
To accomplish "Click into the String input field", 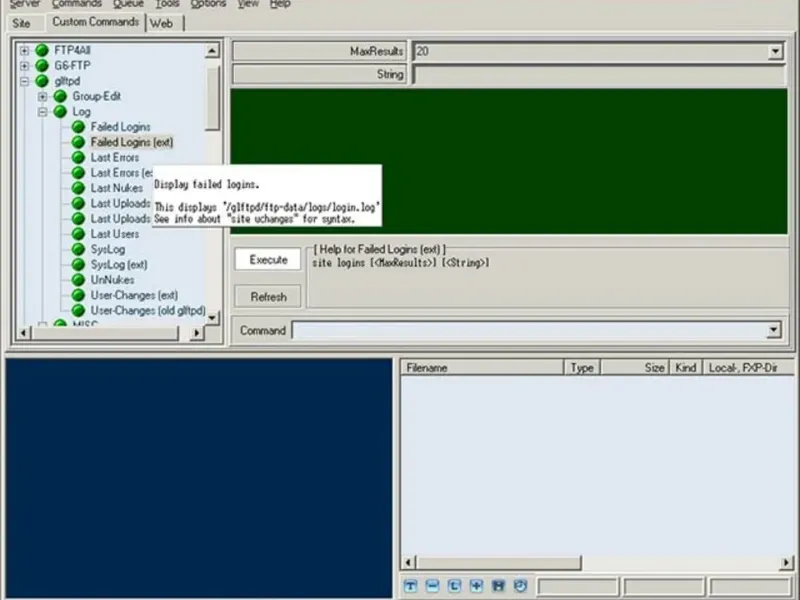I will tap(599, 74).
